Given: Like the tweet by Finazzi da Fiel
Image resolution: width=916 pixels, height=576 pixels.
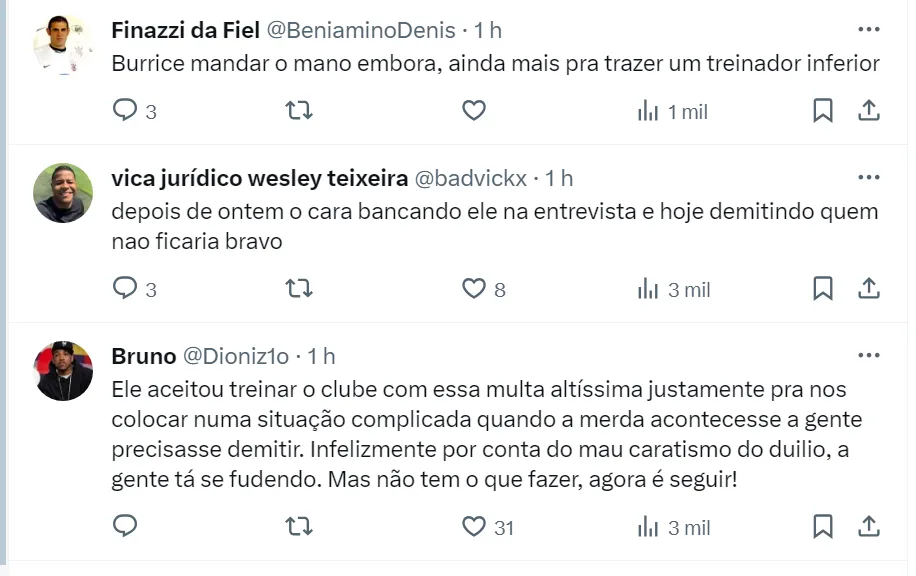Looking at the screenshot, I should 474,111.
